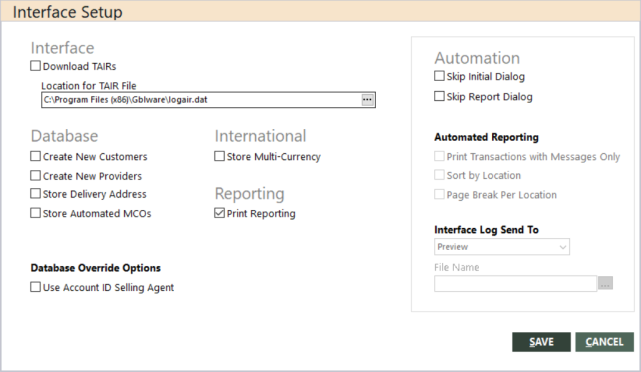
Task: Click the CANCEL button
Action: click(605, 342)
